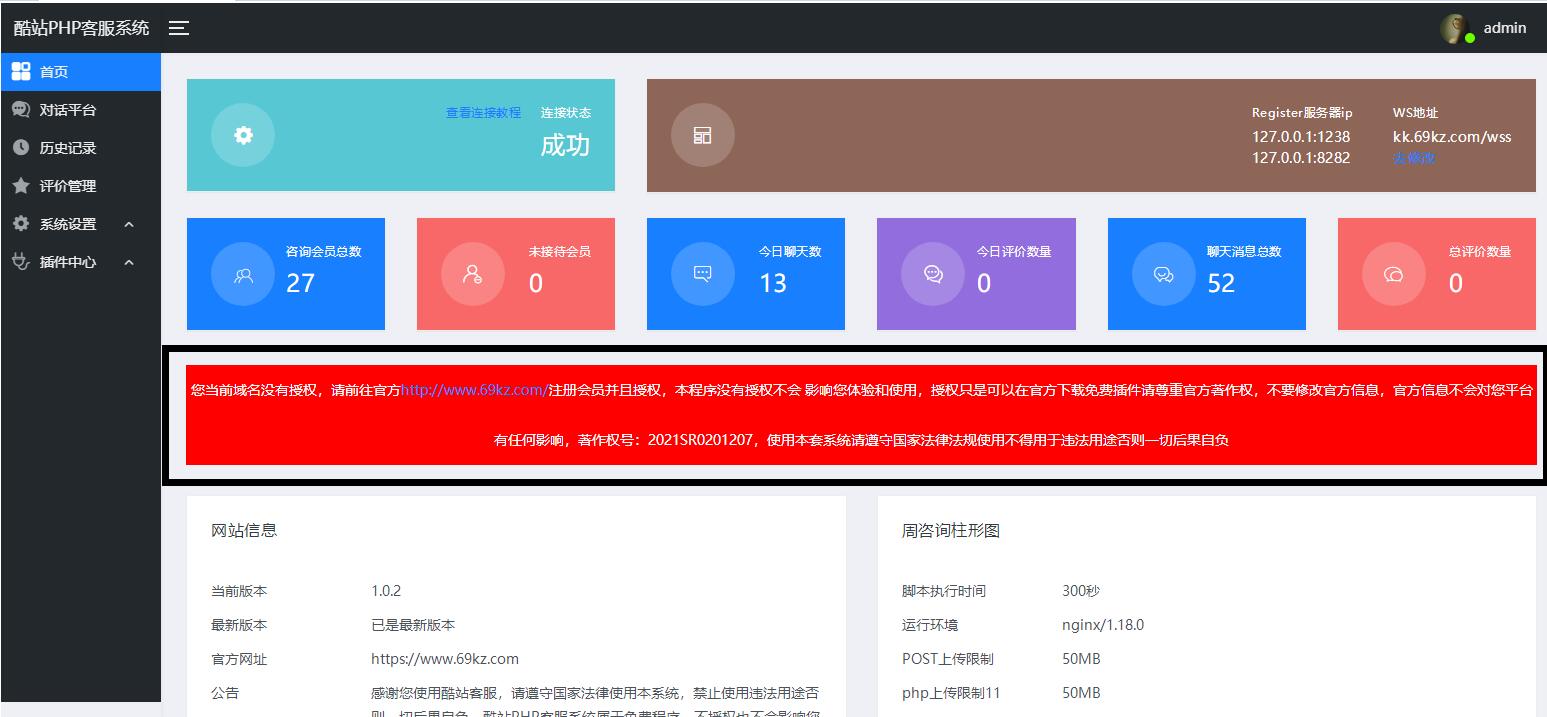Open the admin user dropdown
The image size is (1547, 717).
(1504, 28)
